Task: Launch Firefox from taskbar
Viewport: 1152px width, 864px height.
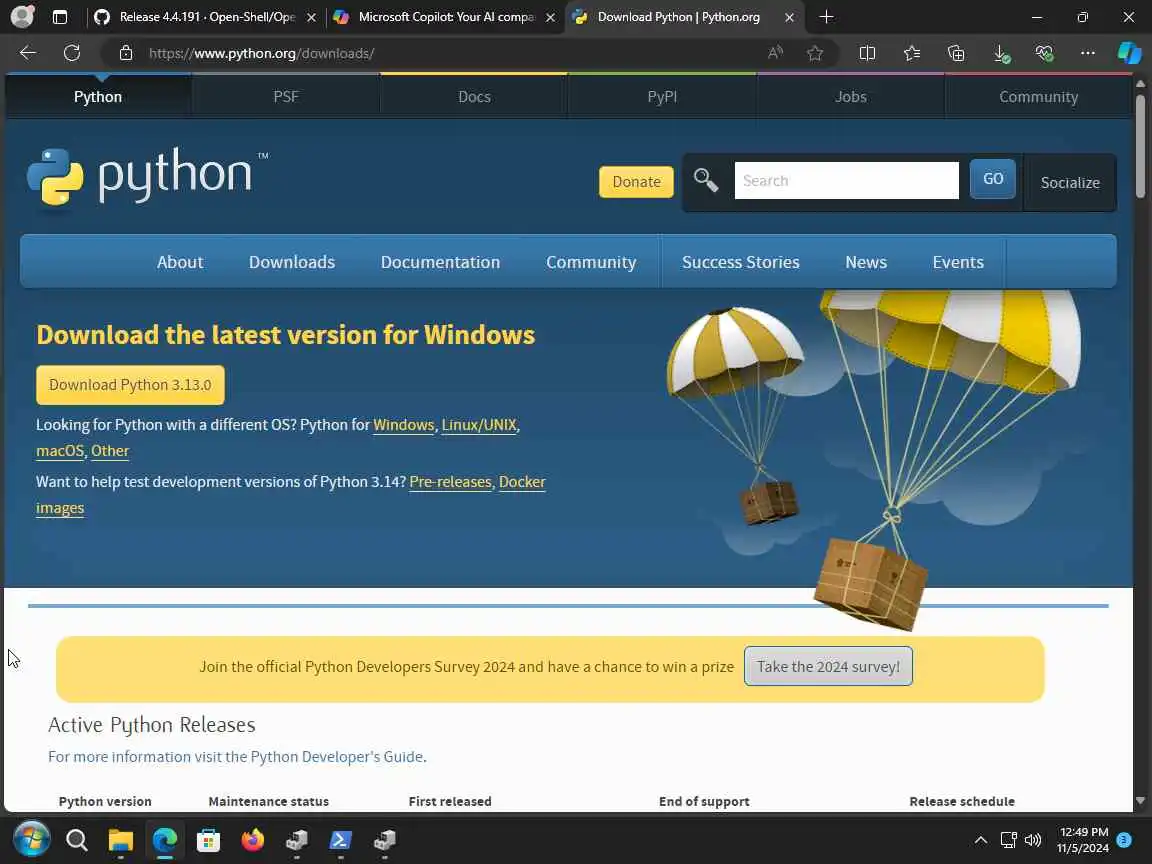Action: 253,839
